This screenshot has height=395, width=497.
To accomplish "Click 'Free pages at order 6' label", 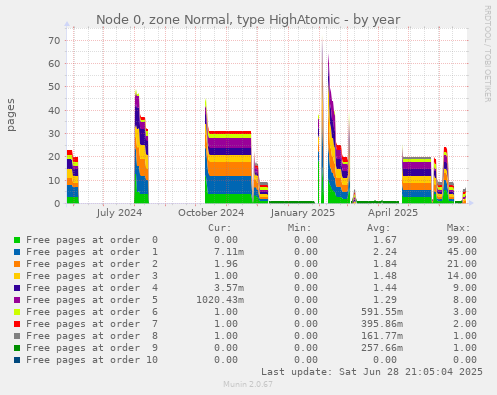I will tap(92, 312).
